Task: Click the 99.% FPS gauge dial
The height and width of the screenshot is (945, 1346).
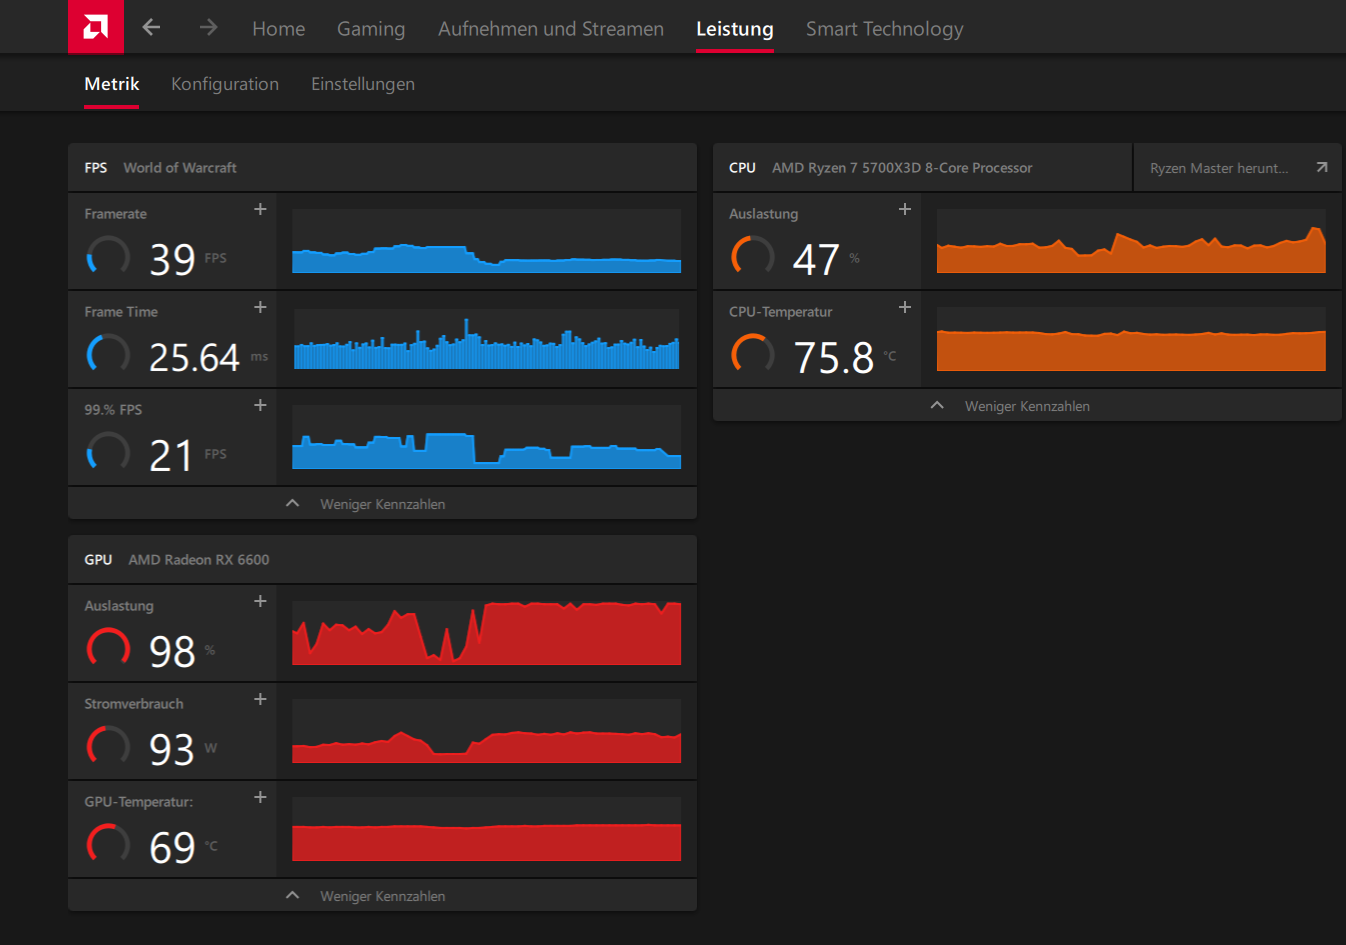Action: 108,453
